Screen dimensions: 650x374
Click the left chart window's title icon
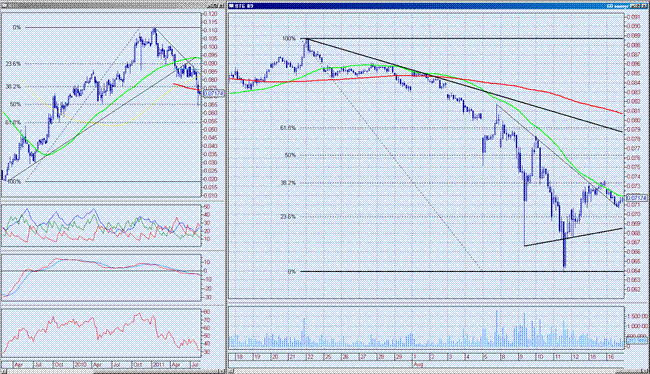(x=5, y=6)
